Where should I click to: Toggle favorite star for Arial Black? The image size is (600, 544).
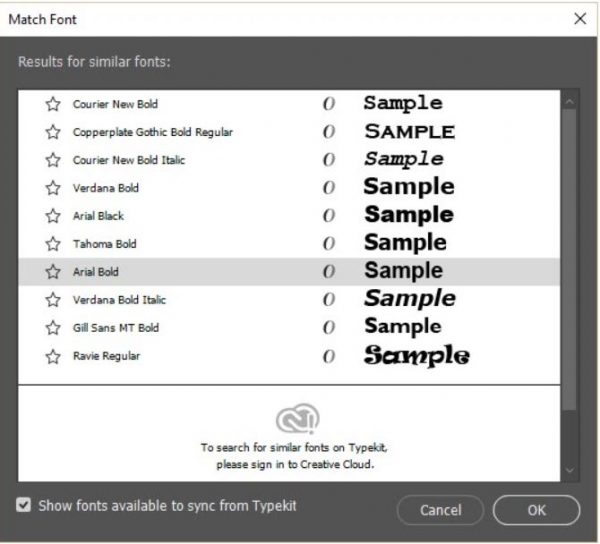[x=53, y=216]
